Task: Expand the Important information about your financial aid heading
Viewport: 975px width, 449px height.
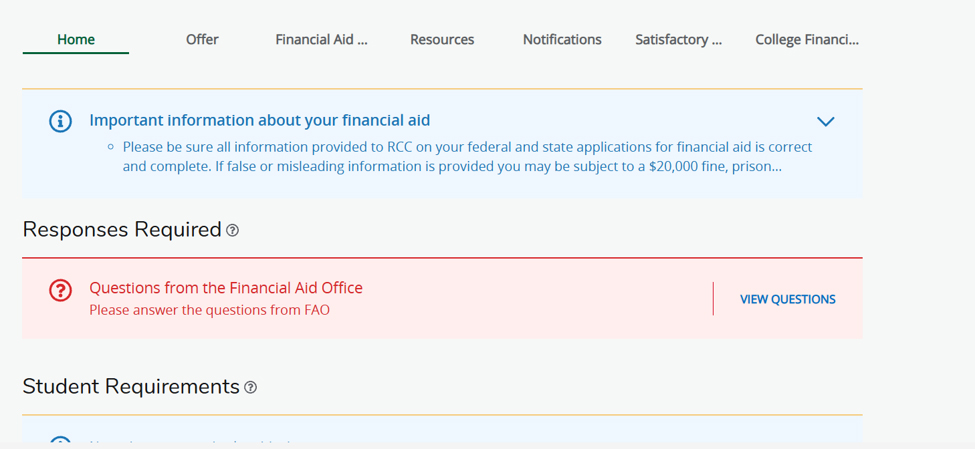Action: point(259,120)
